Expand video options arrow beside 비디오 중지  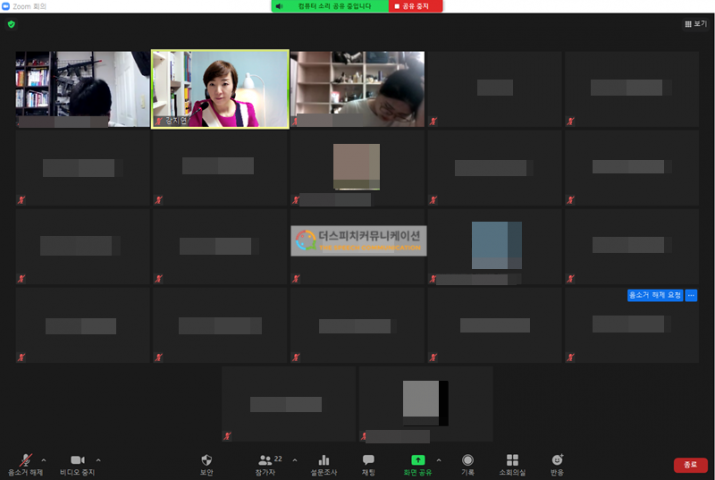click(x=98, y=460)
